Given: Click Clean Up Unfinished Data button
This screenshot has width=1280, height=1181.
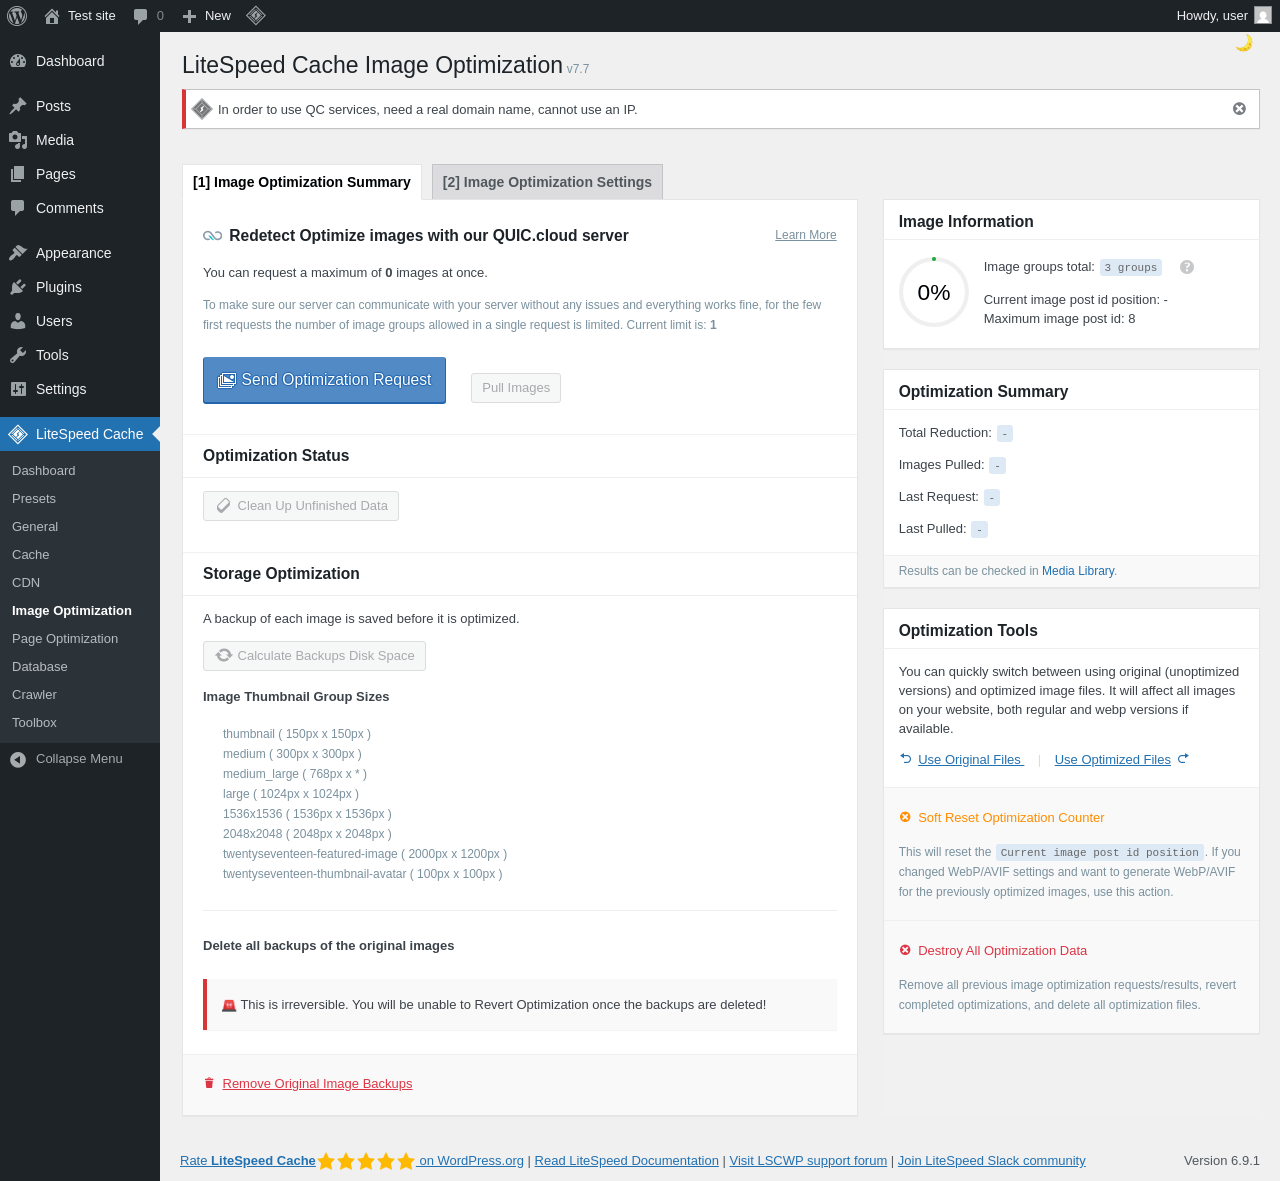Looking at the screenshot, I should tap(301, 506).
